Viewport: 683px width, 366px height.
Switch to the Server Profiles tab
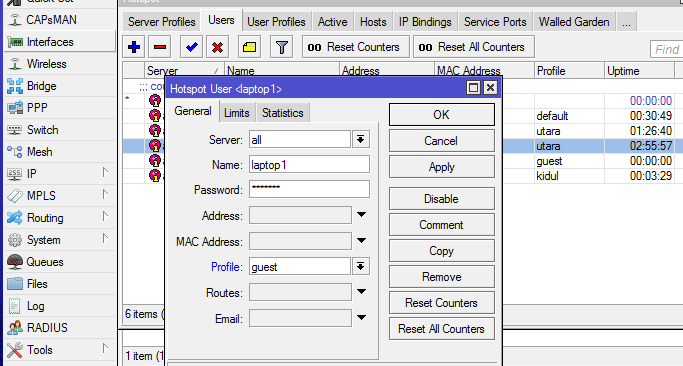click(x=162, y=22)
